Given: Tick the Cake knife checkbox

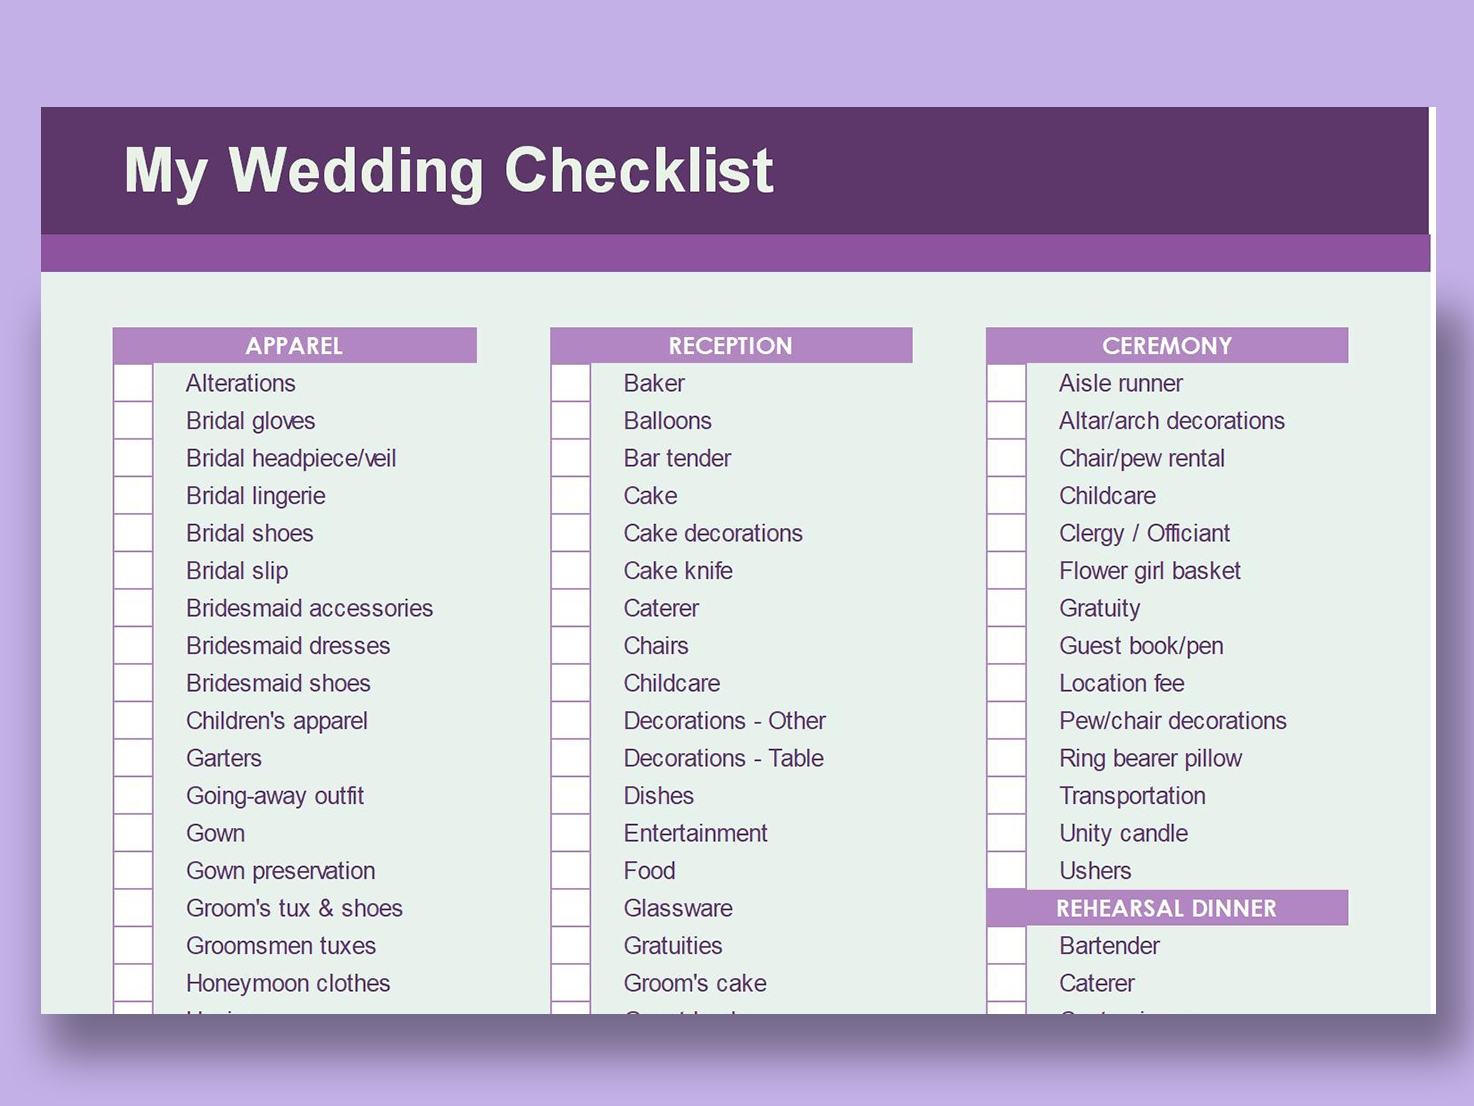Looking at the screenshot, I should click(x=571, y=571).
